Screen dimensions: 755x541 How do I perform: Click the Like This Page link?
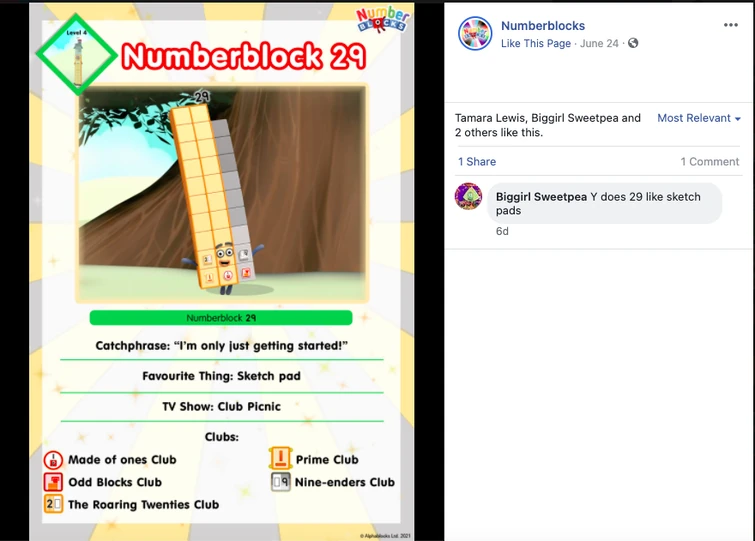coord(535,43)
